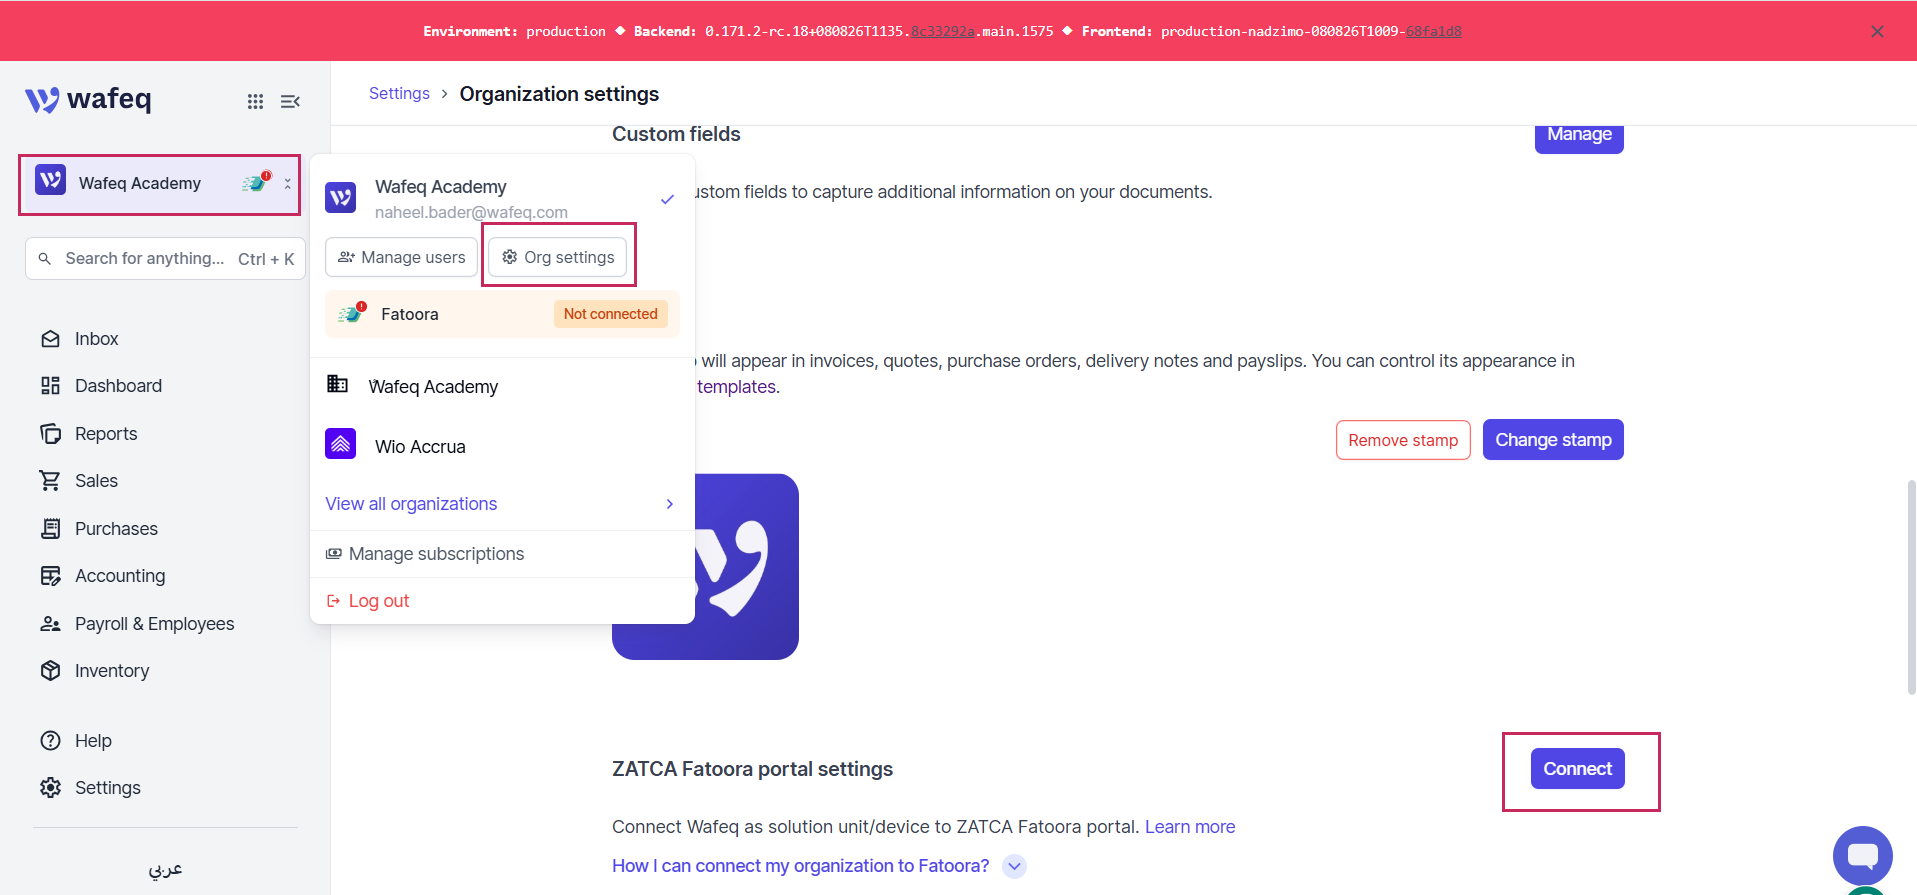
Task: Click frontend commit hash 68fa1d8 link
Action: pyautogui.click(x=1433, y=31)
